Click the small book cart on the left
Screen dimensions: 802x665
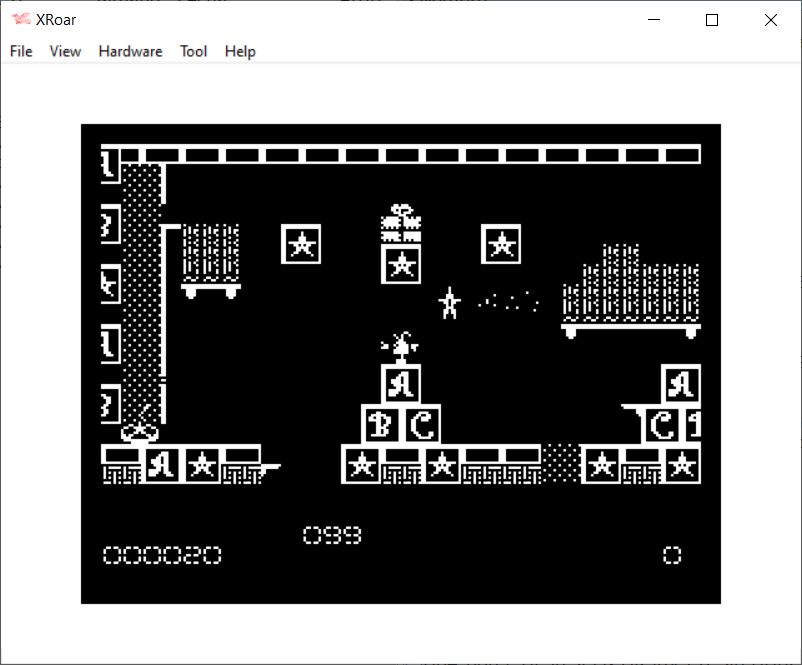(210, 260)
